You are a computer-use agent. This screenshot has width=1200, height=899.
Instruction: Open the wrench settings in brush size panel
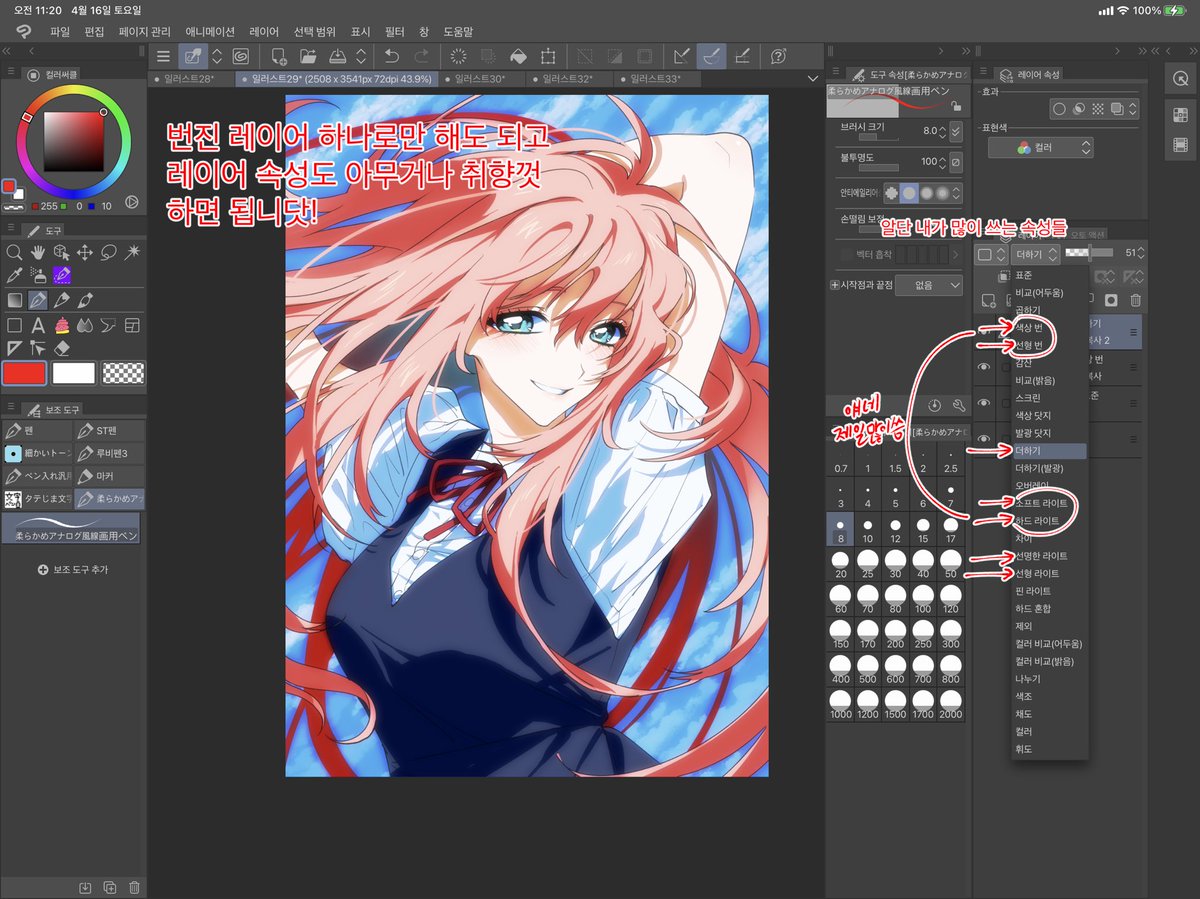click(958, 405)
